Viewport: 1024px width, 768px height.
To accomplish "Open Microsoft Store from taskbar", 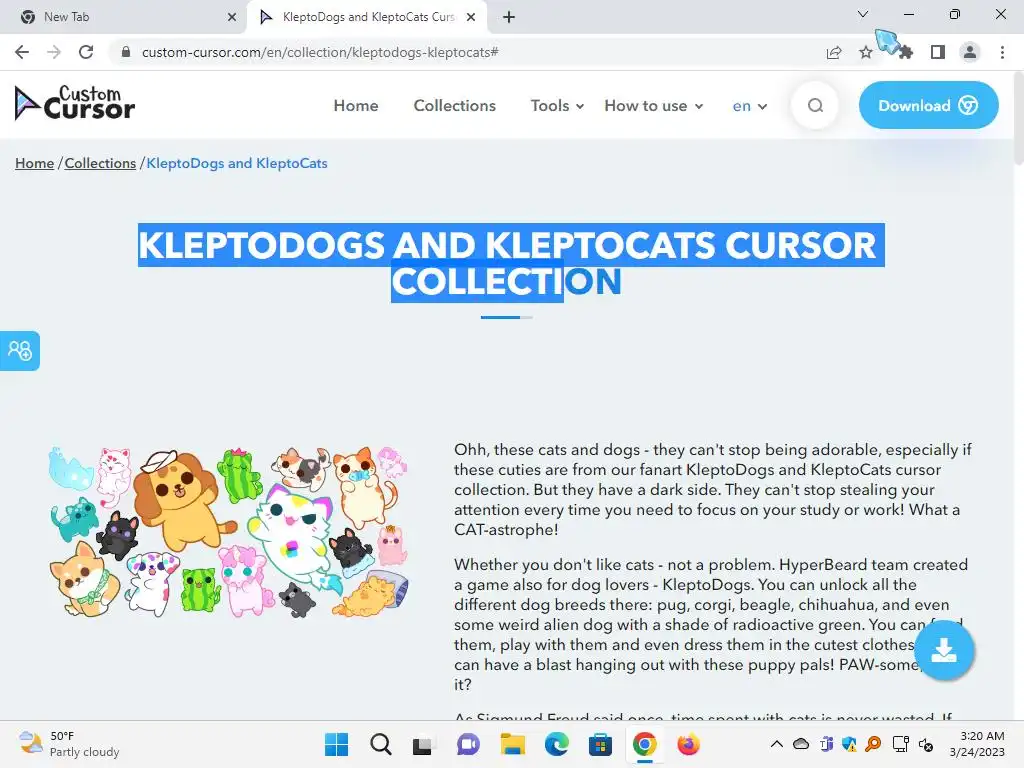I will click(x=600, y=744).
